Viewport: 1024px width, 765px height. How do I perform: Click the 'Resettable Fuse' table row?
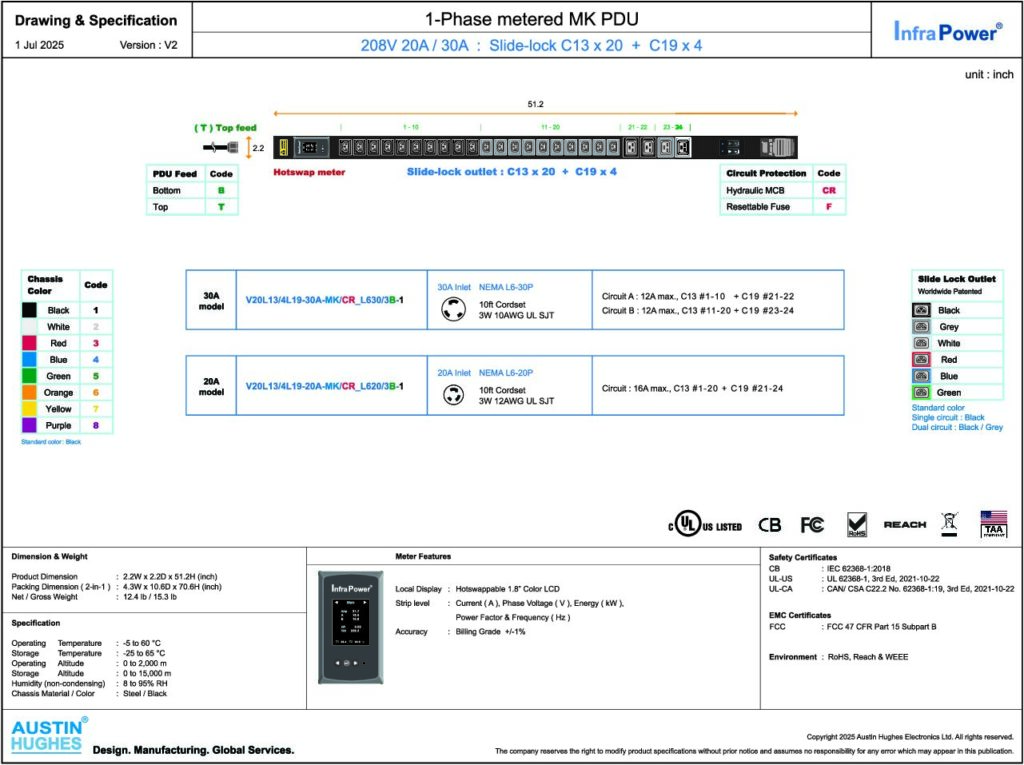click(782, 206)
